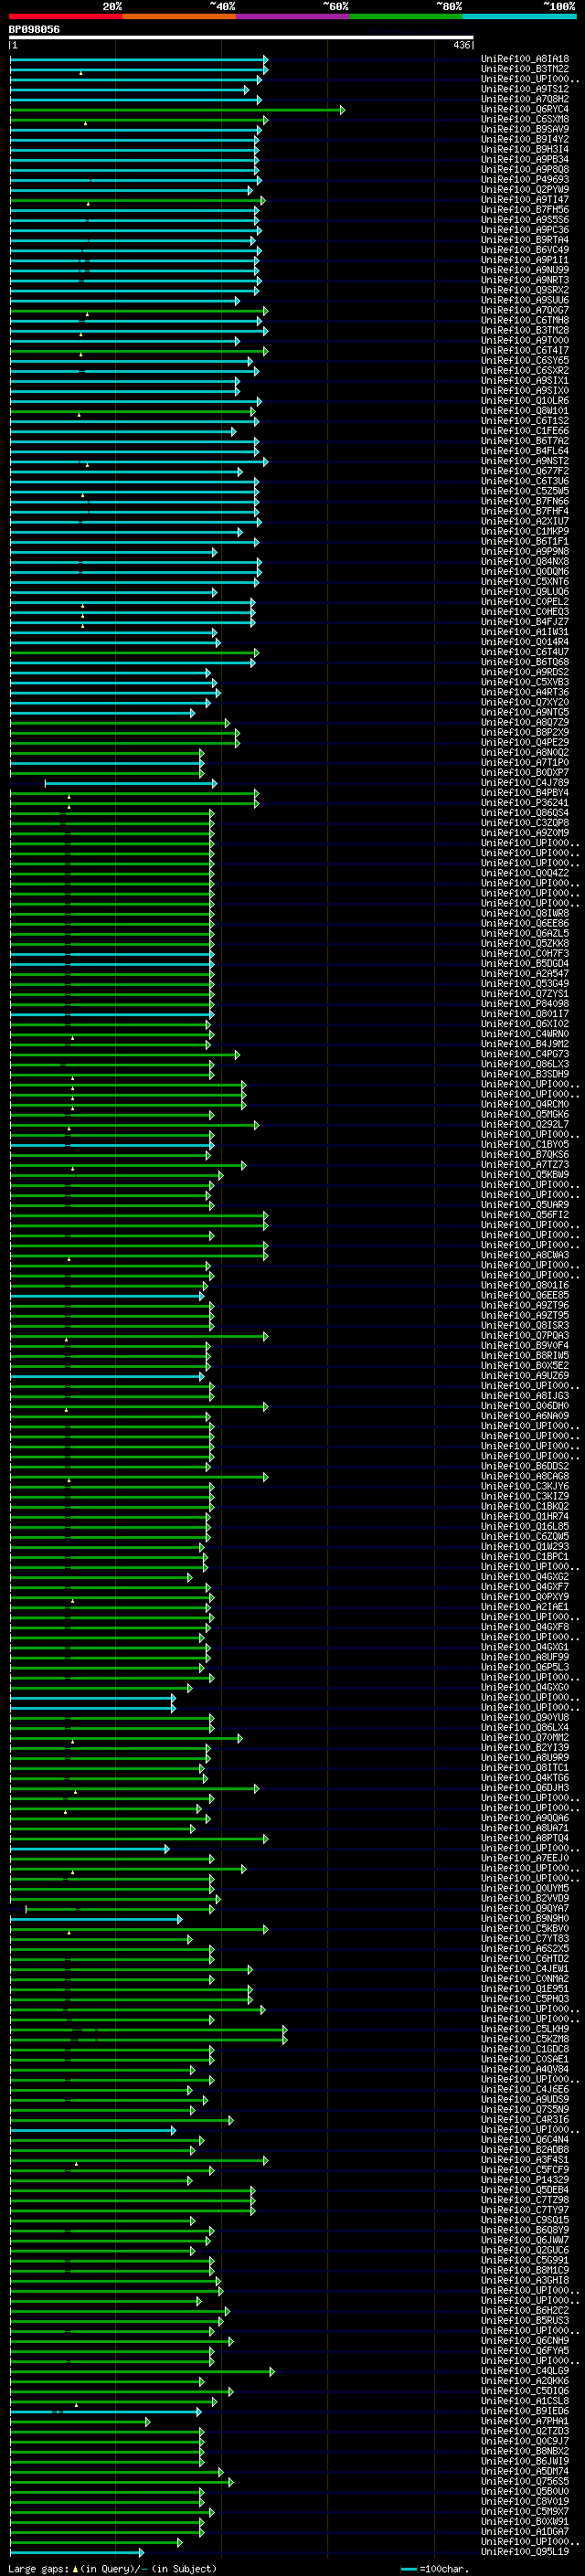The height and width of the screenshot is (2576, 585).
Task: Select entry UniRef100_C4J789
Action: coord(525,783)
